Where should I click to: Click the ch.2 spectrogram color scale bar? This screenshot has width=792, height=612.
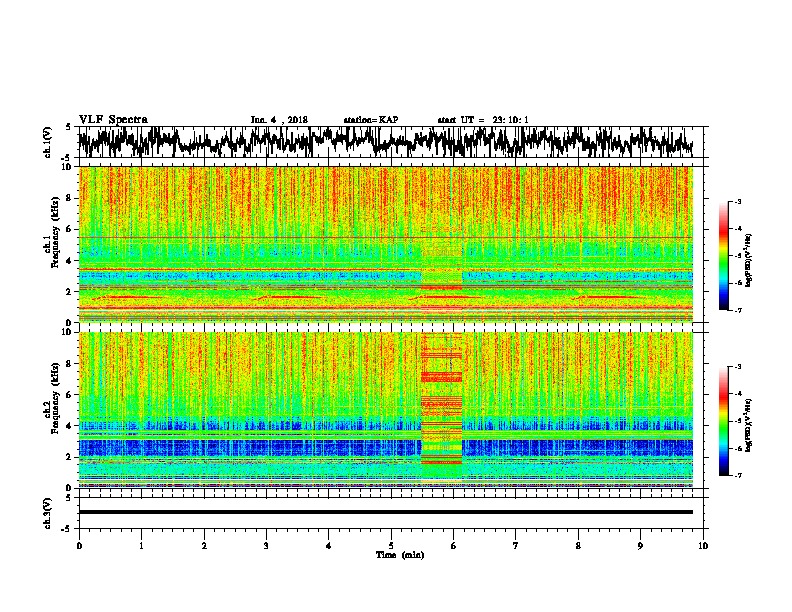724,421
